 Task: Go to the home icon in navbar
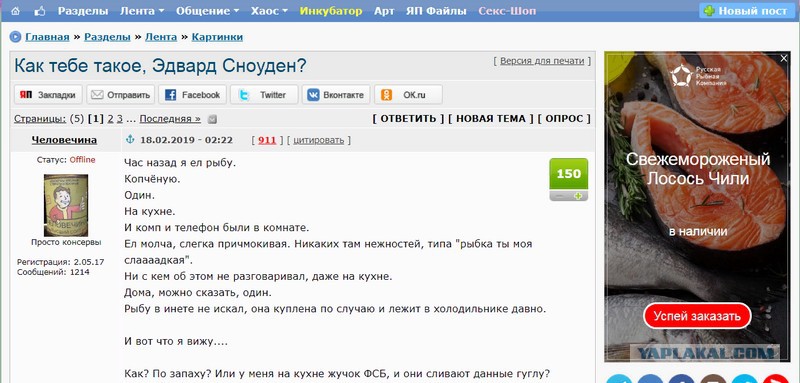(15, 11)
